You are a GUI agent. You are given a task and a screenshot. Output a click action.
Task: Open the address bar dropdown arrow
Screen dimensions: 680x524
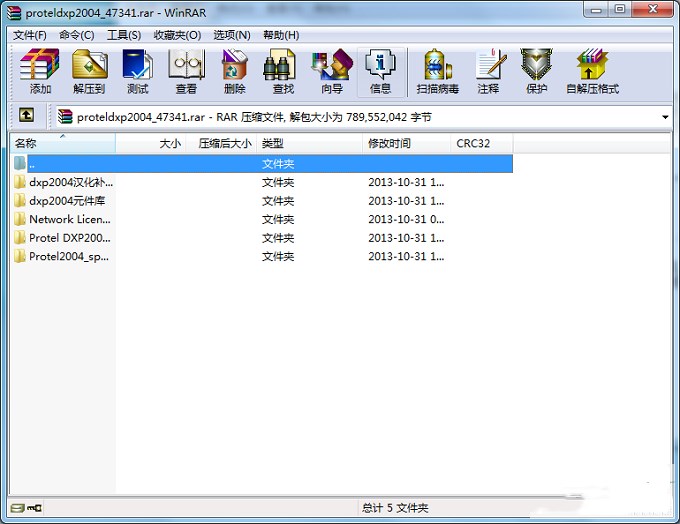(665, 117)
